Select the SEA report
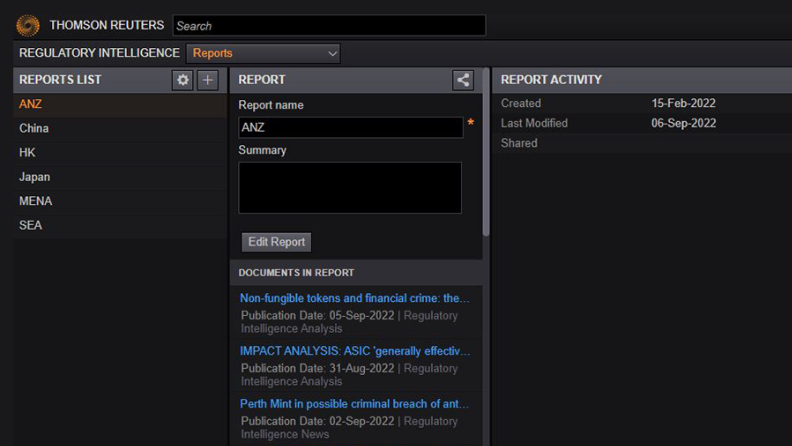The height and width of the screenshot is (446, 792). [x=120, y=225]
